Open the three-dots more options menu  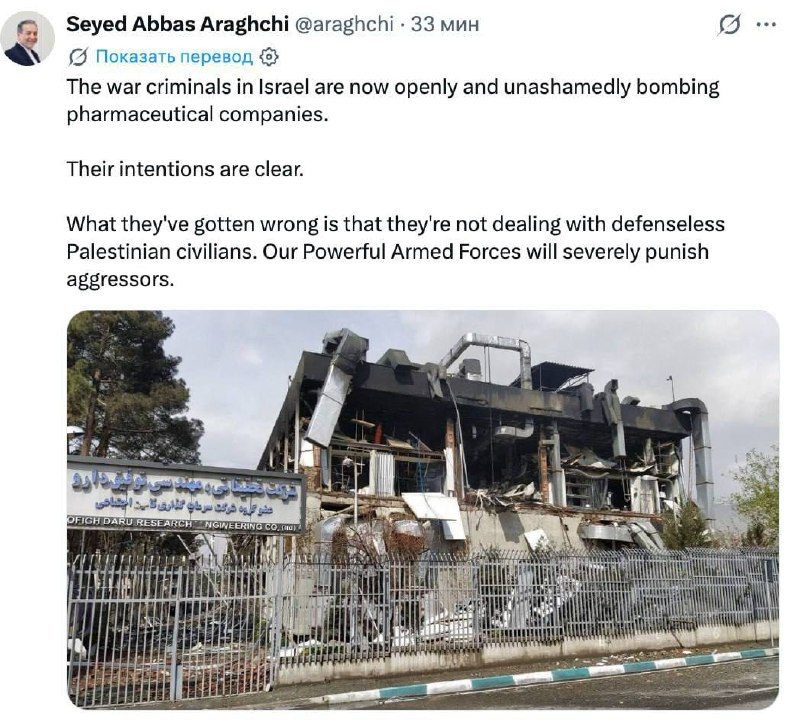[x=766, y=24]
